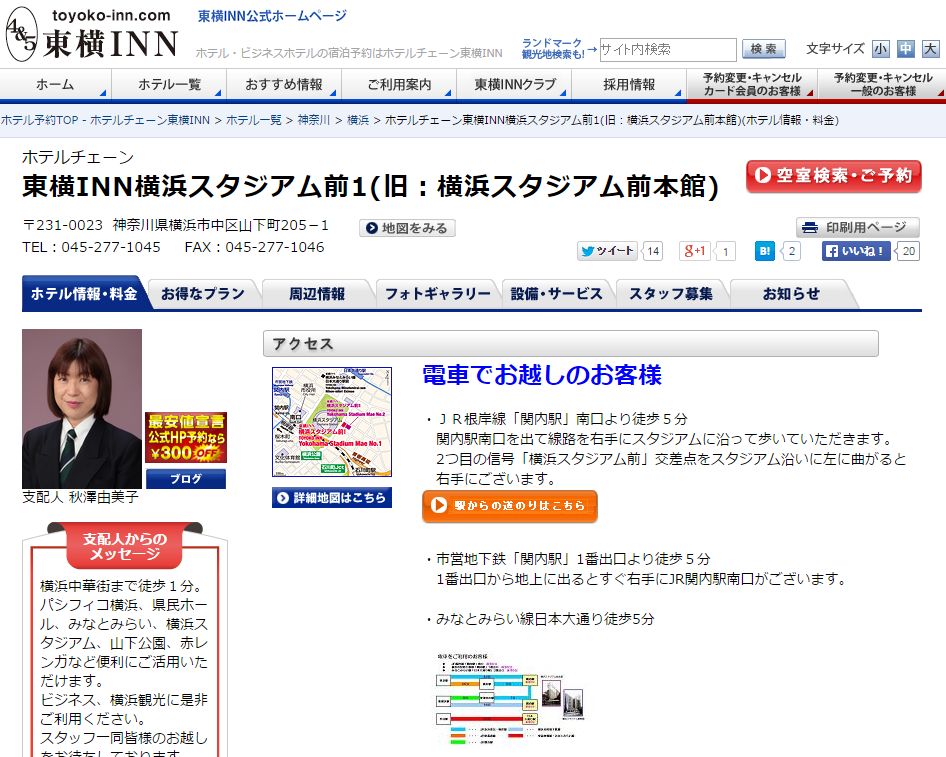
Task: Open the access map thumbnail
Action: (332, 422)
